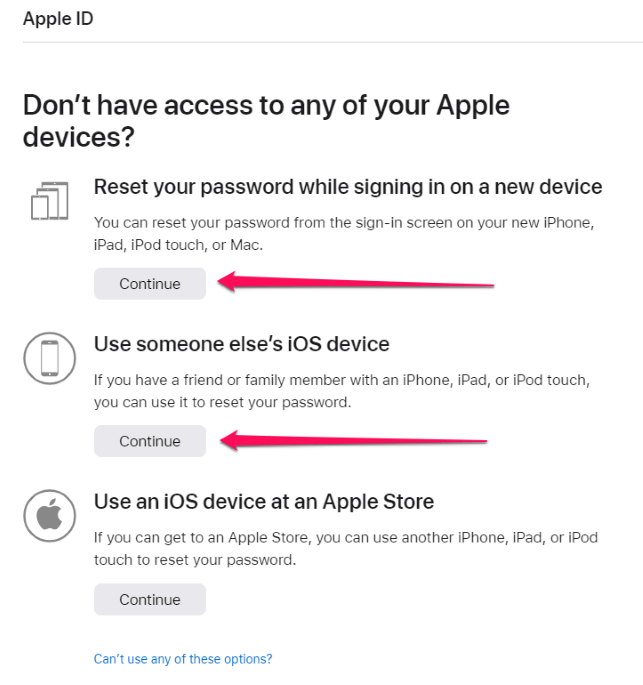Click the multiple devices icon
This screenshot has width=643, height=685.
coord(49,201)
